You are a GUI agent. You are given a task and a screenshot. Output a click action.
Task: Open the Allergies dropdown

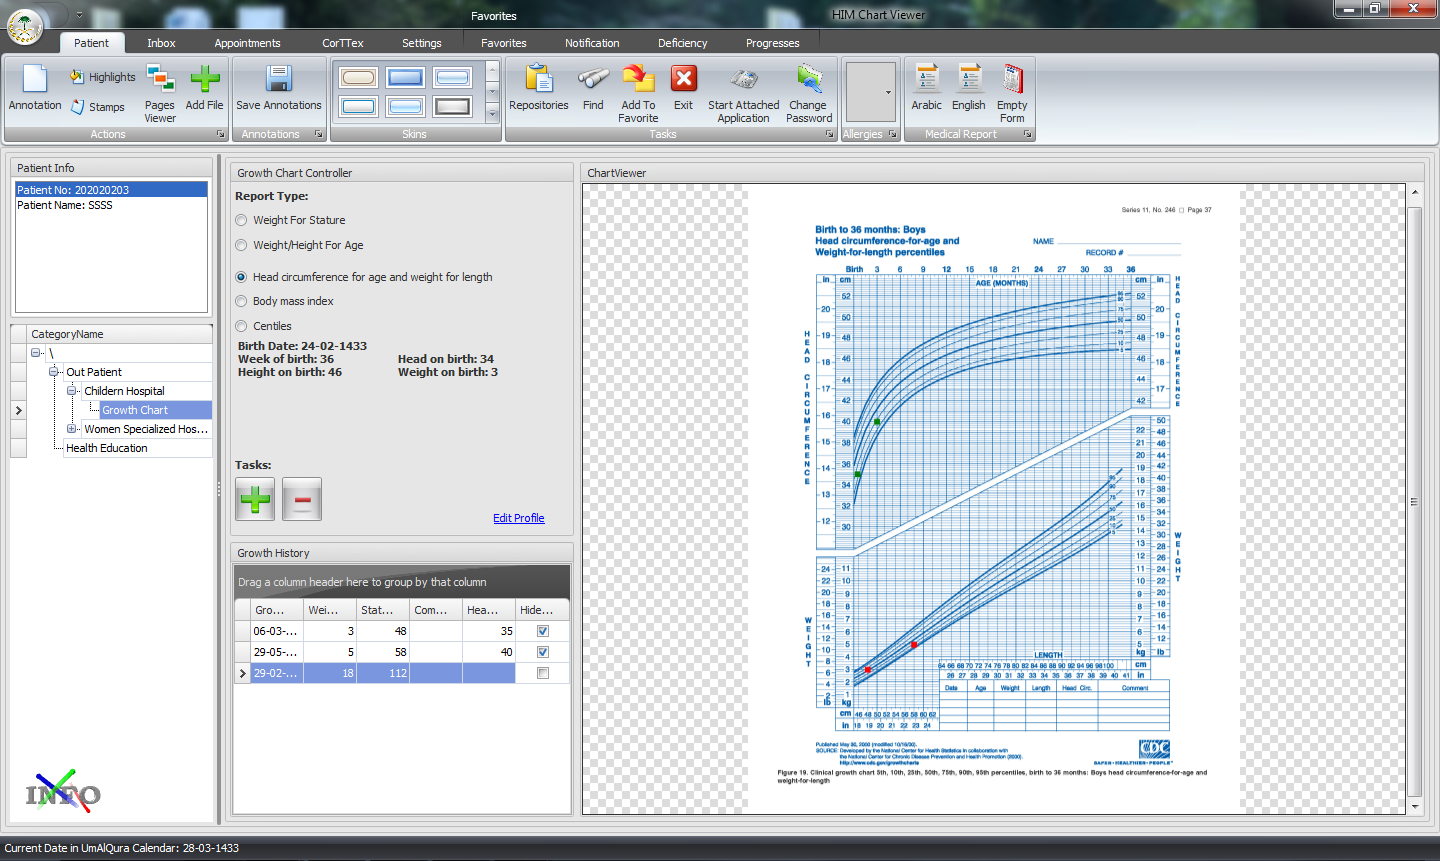tap(888, 93)
